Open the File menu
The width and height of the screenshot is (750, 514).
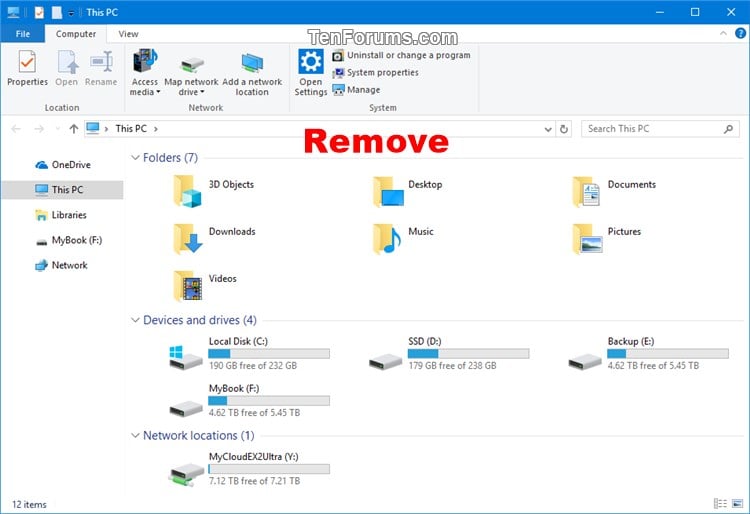pos(22,34)
